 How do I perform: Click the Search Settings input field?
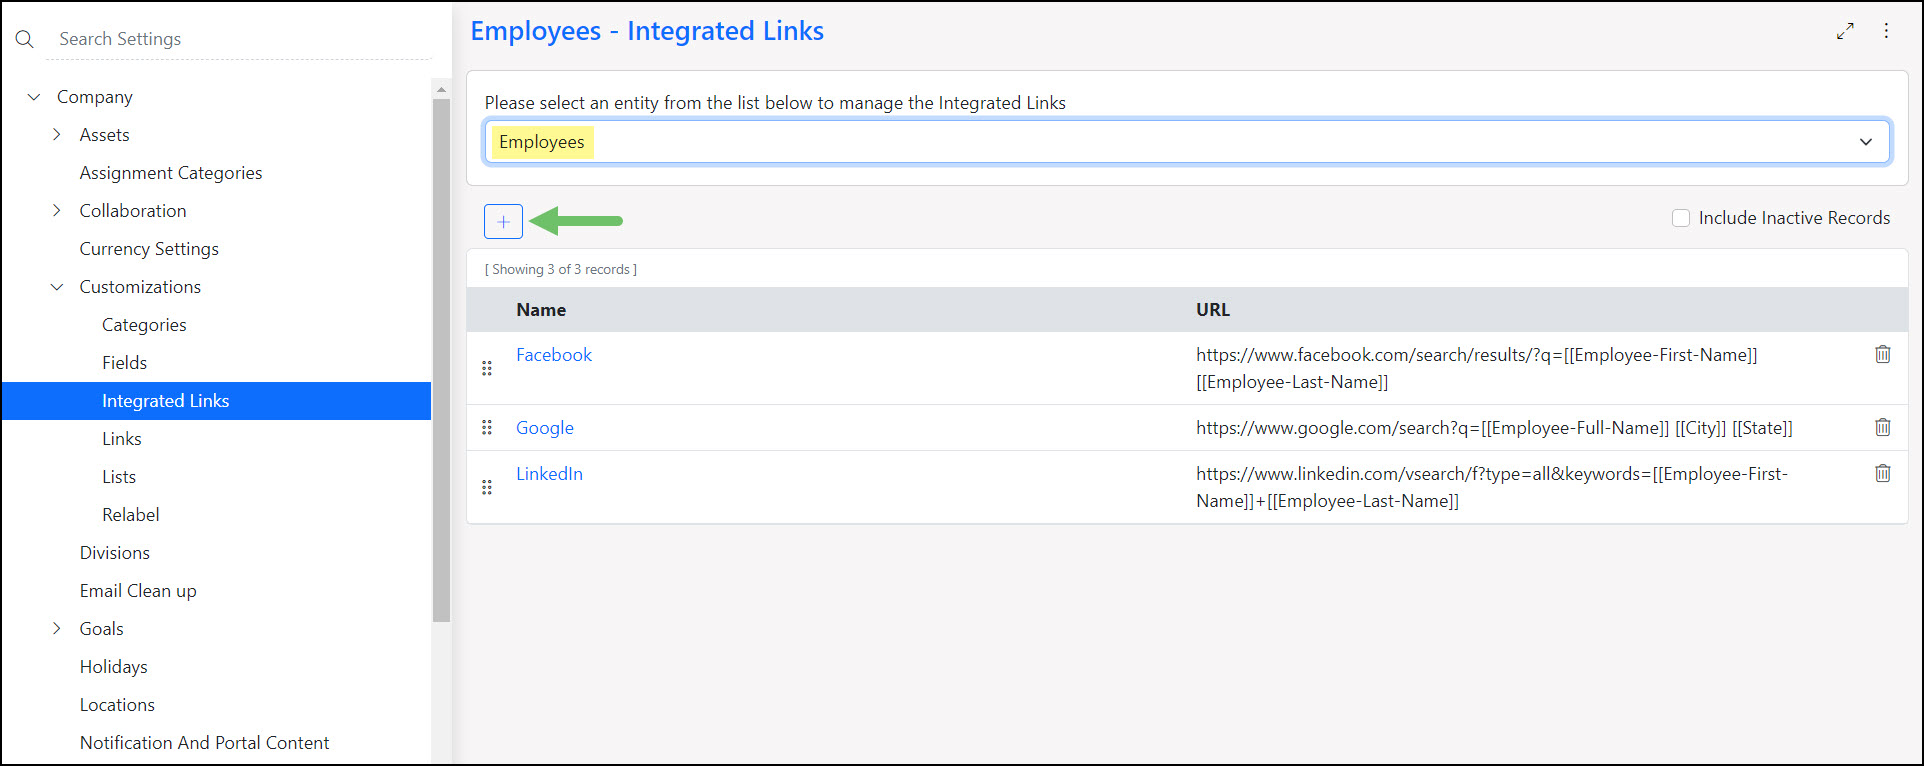(x=240, y=39)
